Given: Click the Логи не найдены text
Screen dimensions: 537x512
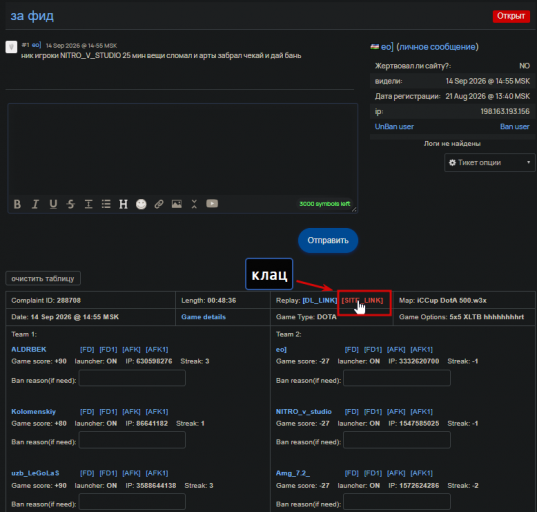Looking at the screenshot, I should (x=452, y=143).
